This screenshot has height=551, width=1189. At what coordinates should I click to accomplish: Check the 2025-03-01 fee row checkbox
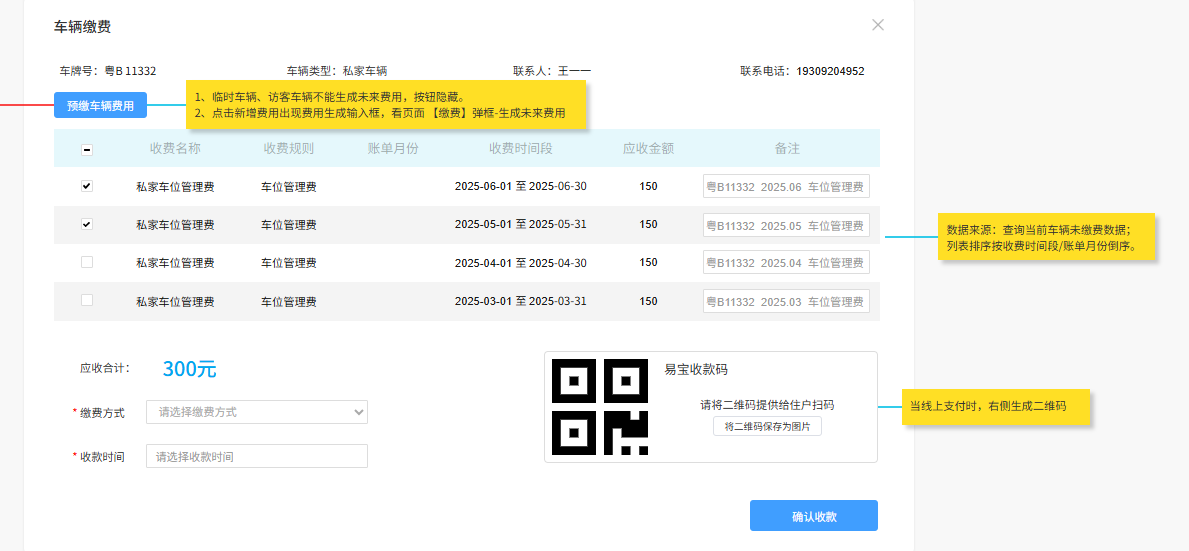[87, 300]
